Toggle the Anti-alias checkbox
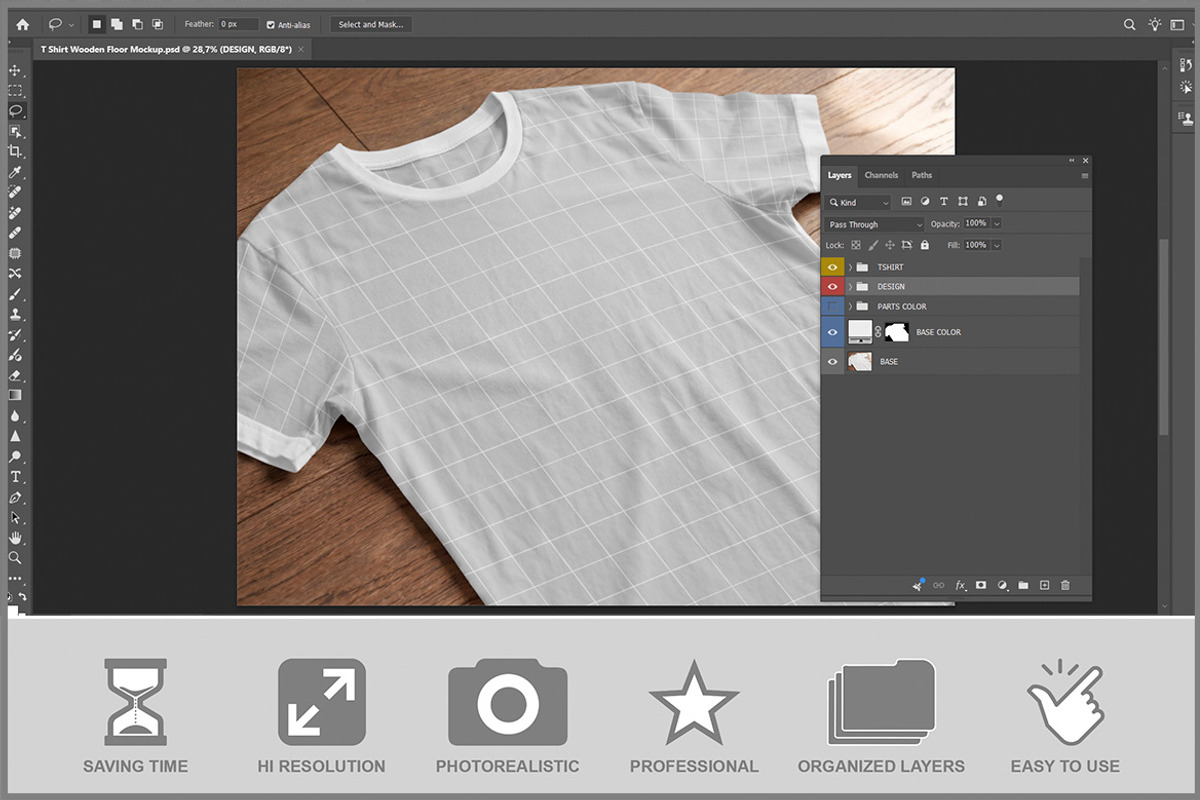The width and height of the screenshot is (1200, 800). point(271,24)
